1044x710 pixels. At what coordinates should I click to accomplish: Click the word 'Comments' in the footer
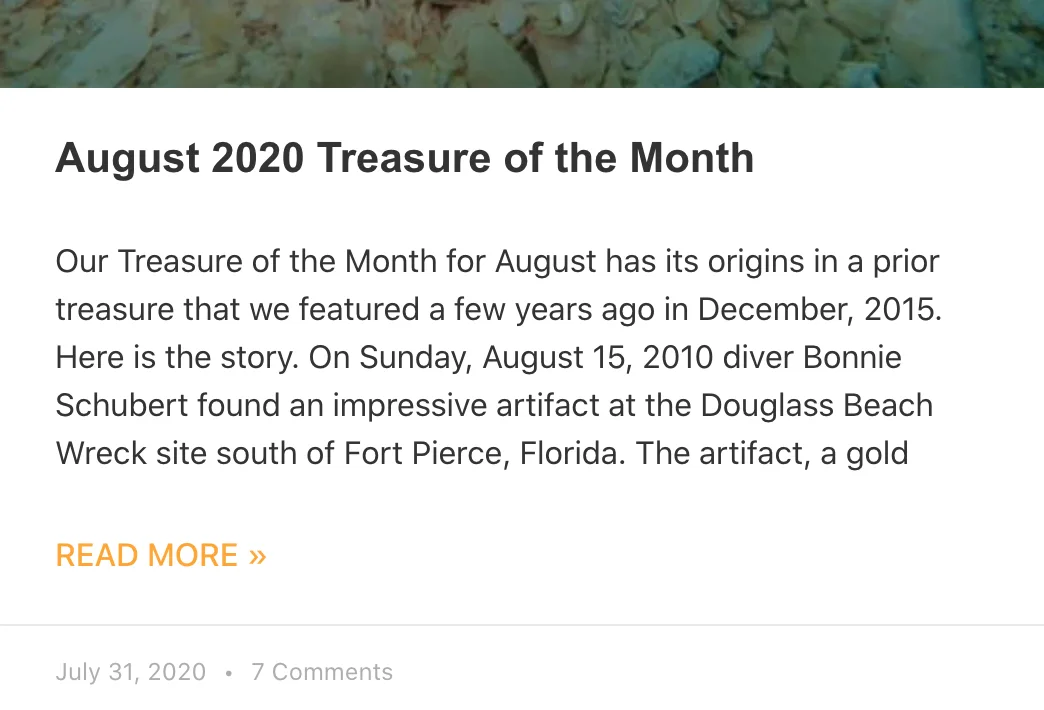(x=332, y=672)
